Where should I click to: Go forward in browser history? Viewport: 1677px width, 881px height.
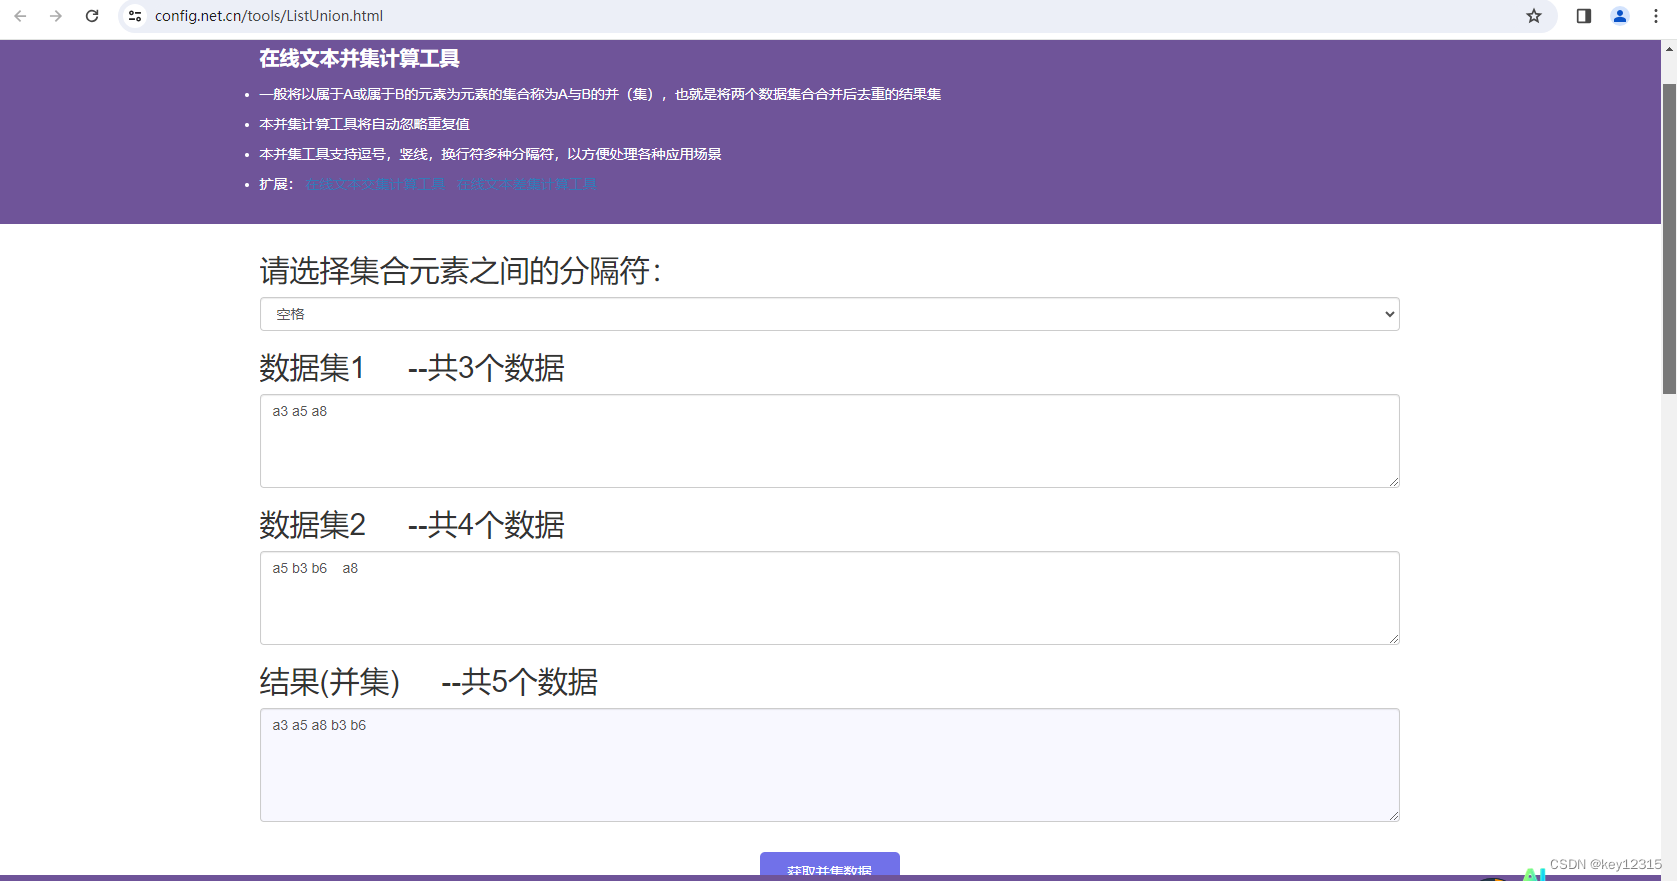[56, 16]
